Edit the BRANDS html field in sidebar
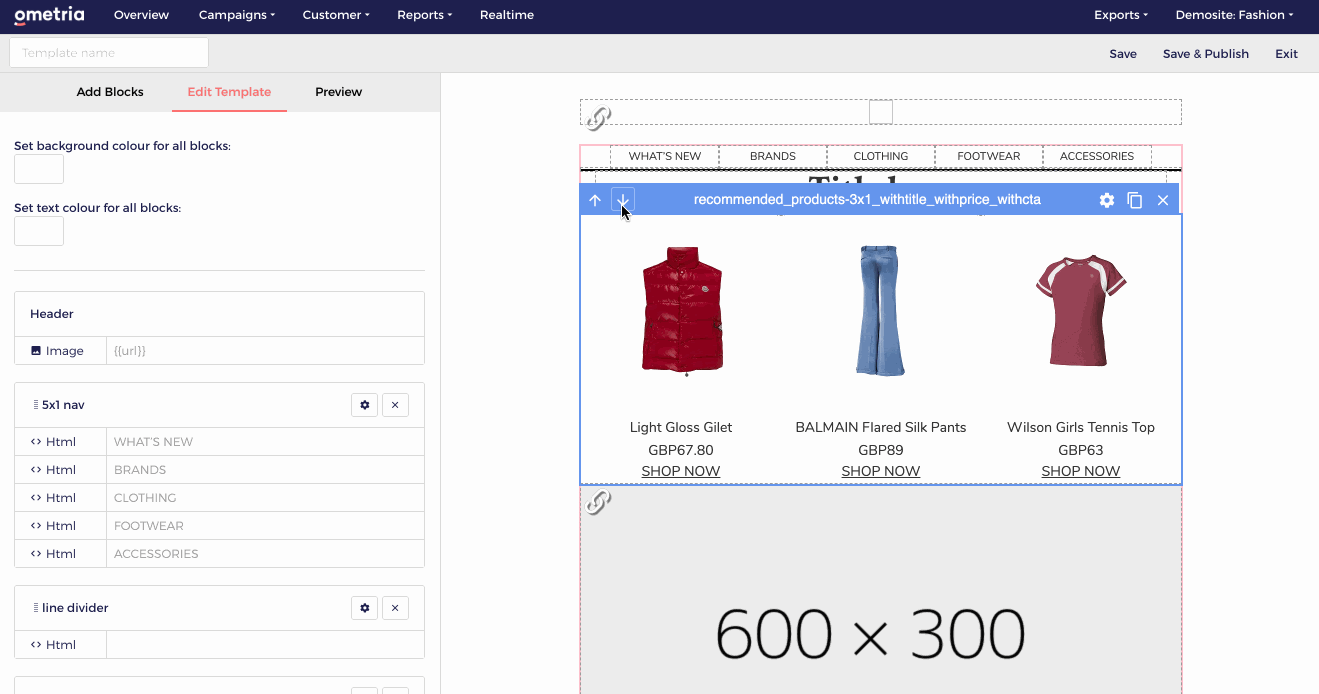Image resolution: width=1319 pixels, height=694 pixels. point(265,470)
